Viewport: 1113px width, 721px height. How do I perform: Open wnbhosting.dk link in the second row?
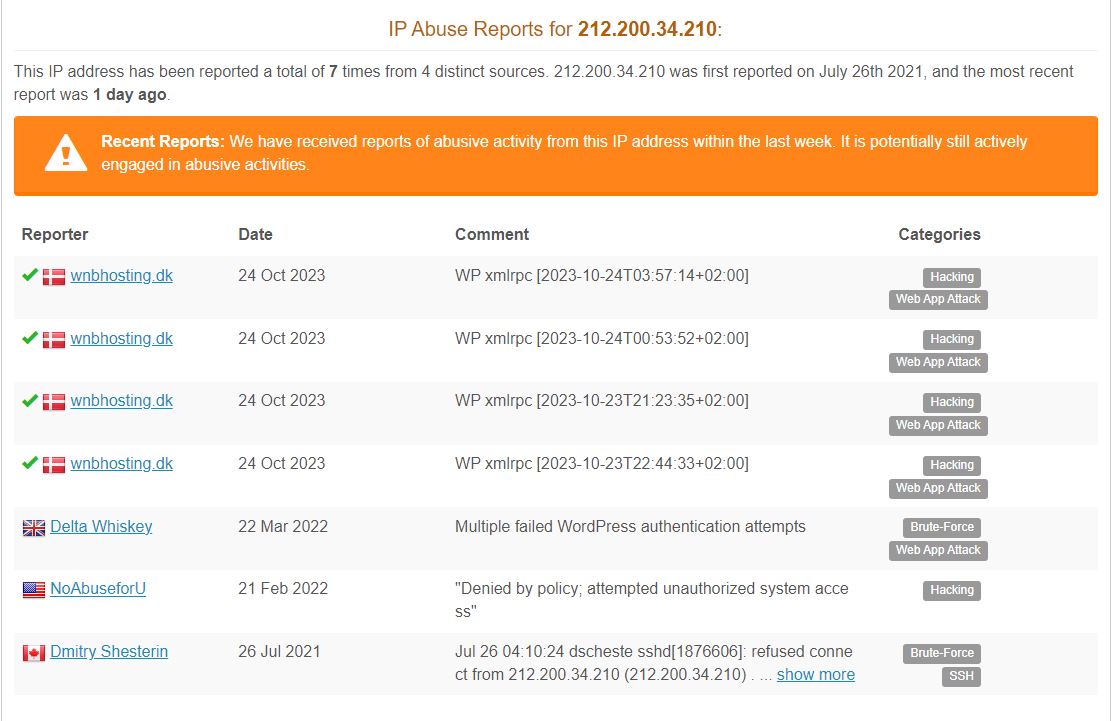click(x=121, y=339)
